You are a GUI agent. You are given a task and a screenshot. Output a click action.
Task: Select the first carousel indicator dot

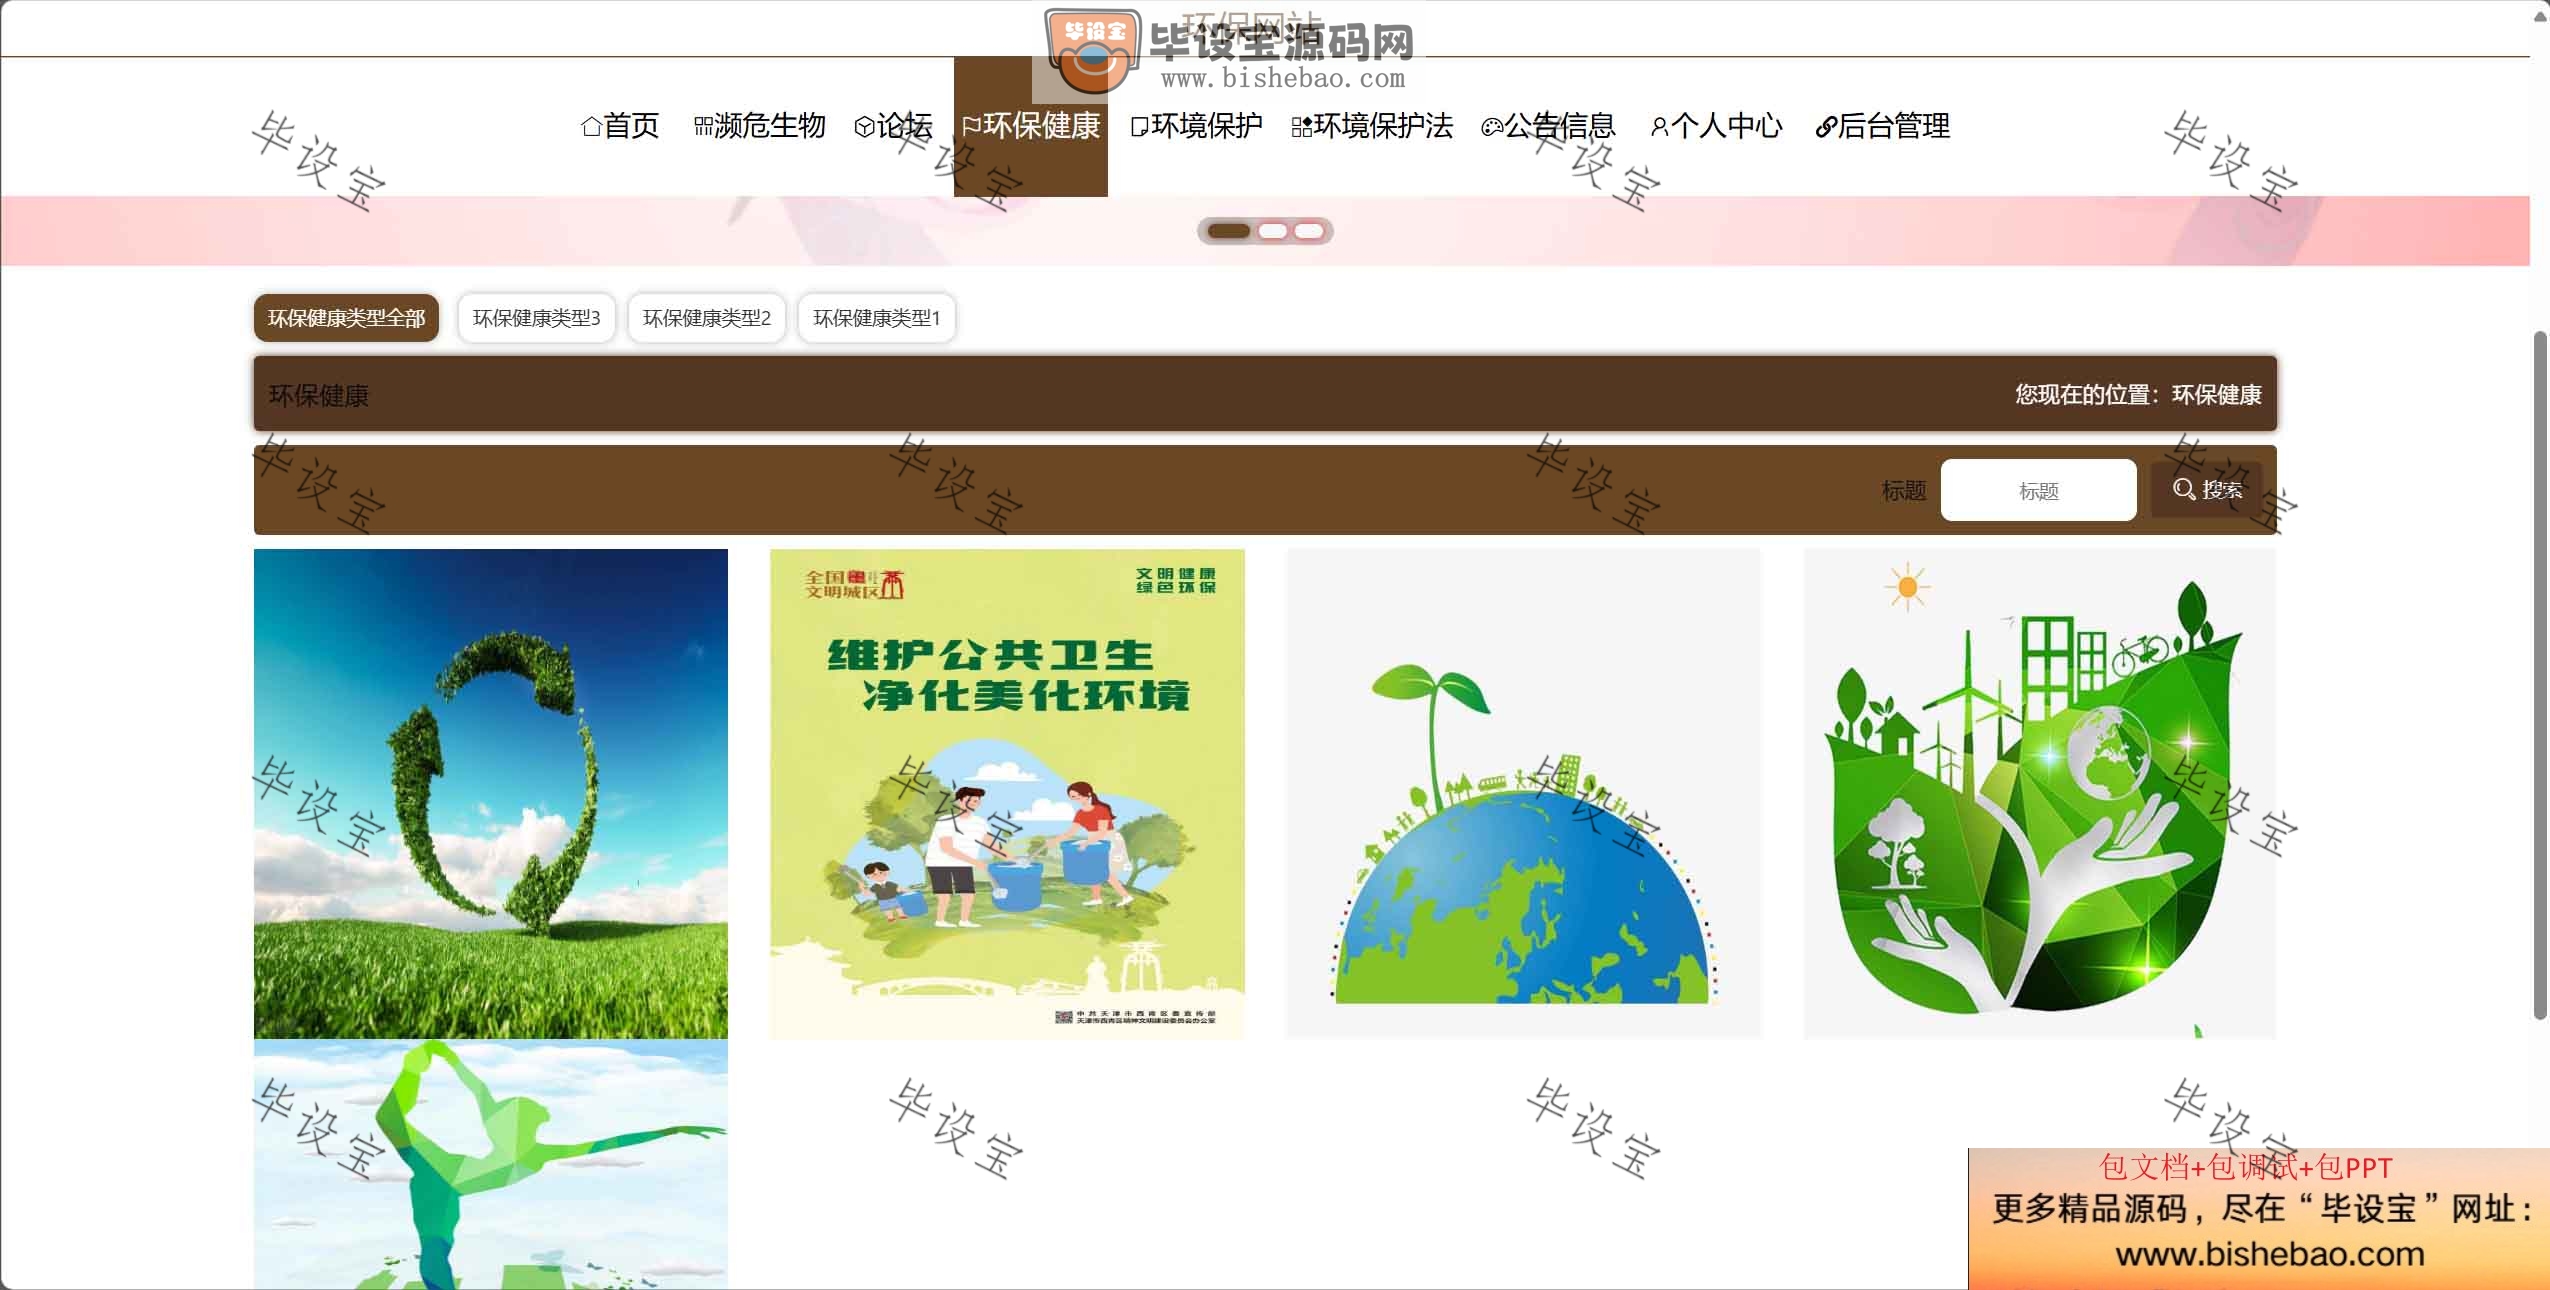[x=1229, y=231]
